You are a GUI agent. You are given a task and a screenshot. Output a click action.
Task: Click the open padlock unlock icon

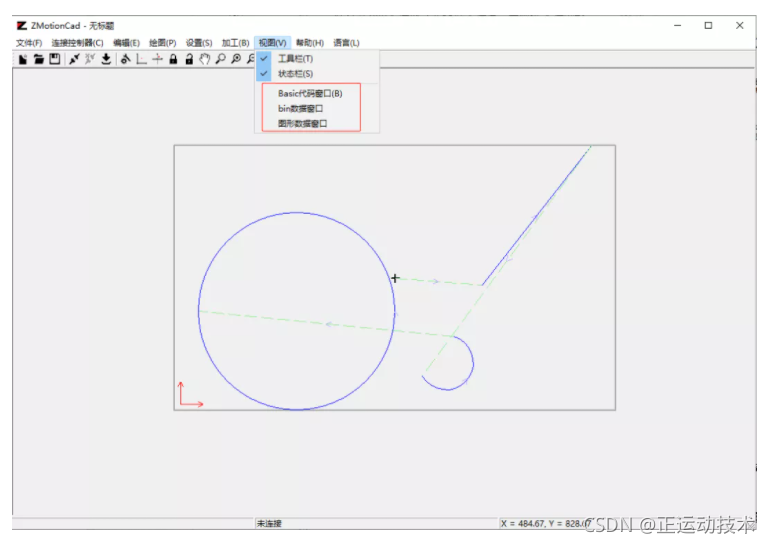(189, 59)
